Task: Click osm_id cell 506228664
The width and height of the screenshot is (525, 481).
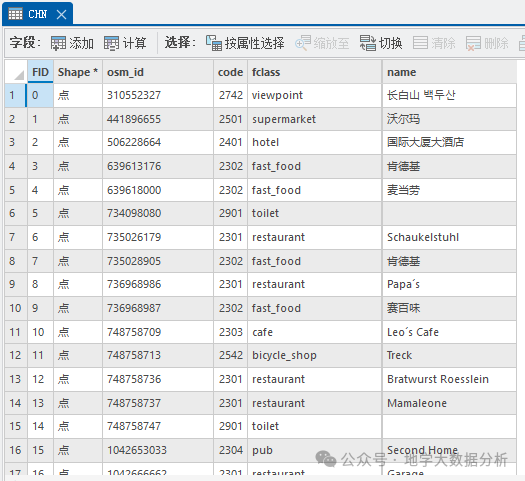Action: pos(158,143)
